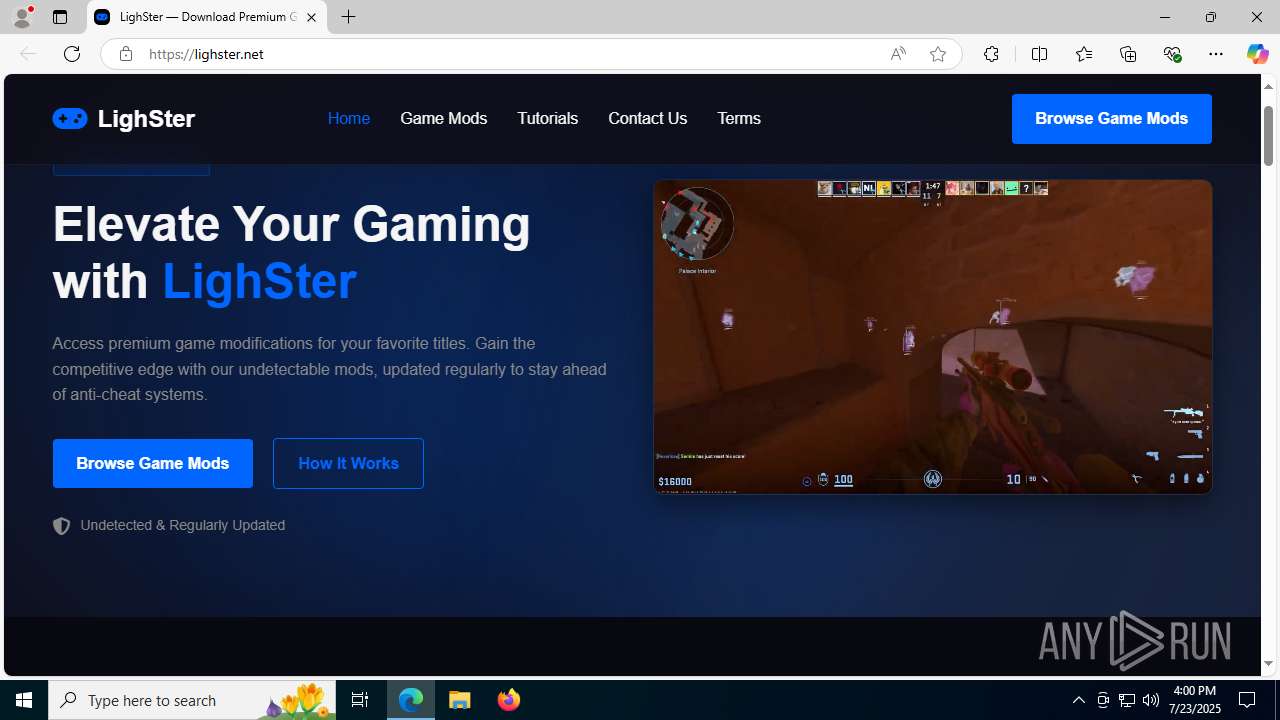View site information icon in address bar
The height and width of the screenshot is (720, 1280).
pos(125,54)
